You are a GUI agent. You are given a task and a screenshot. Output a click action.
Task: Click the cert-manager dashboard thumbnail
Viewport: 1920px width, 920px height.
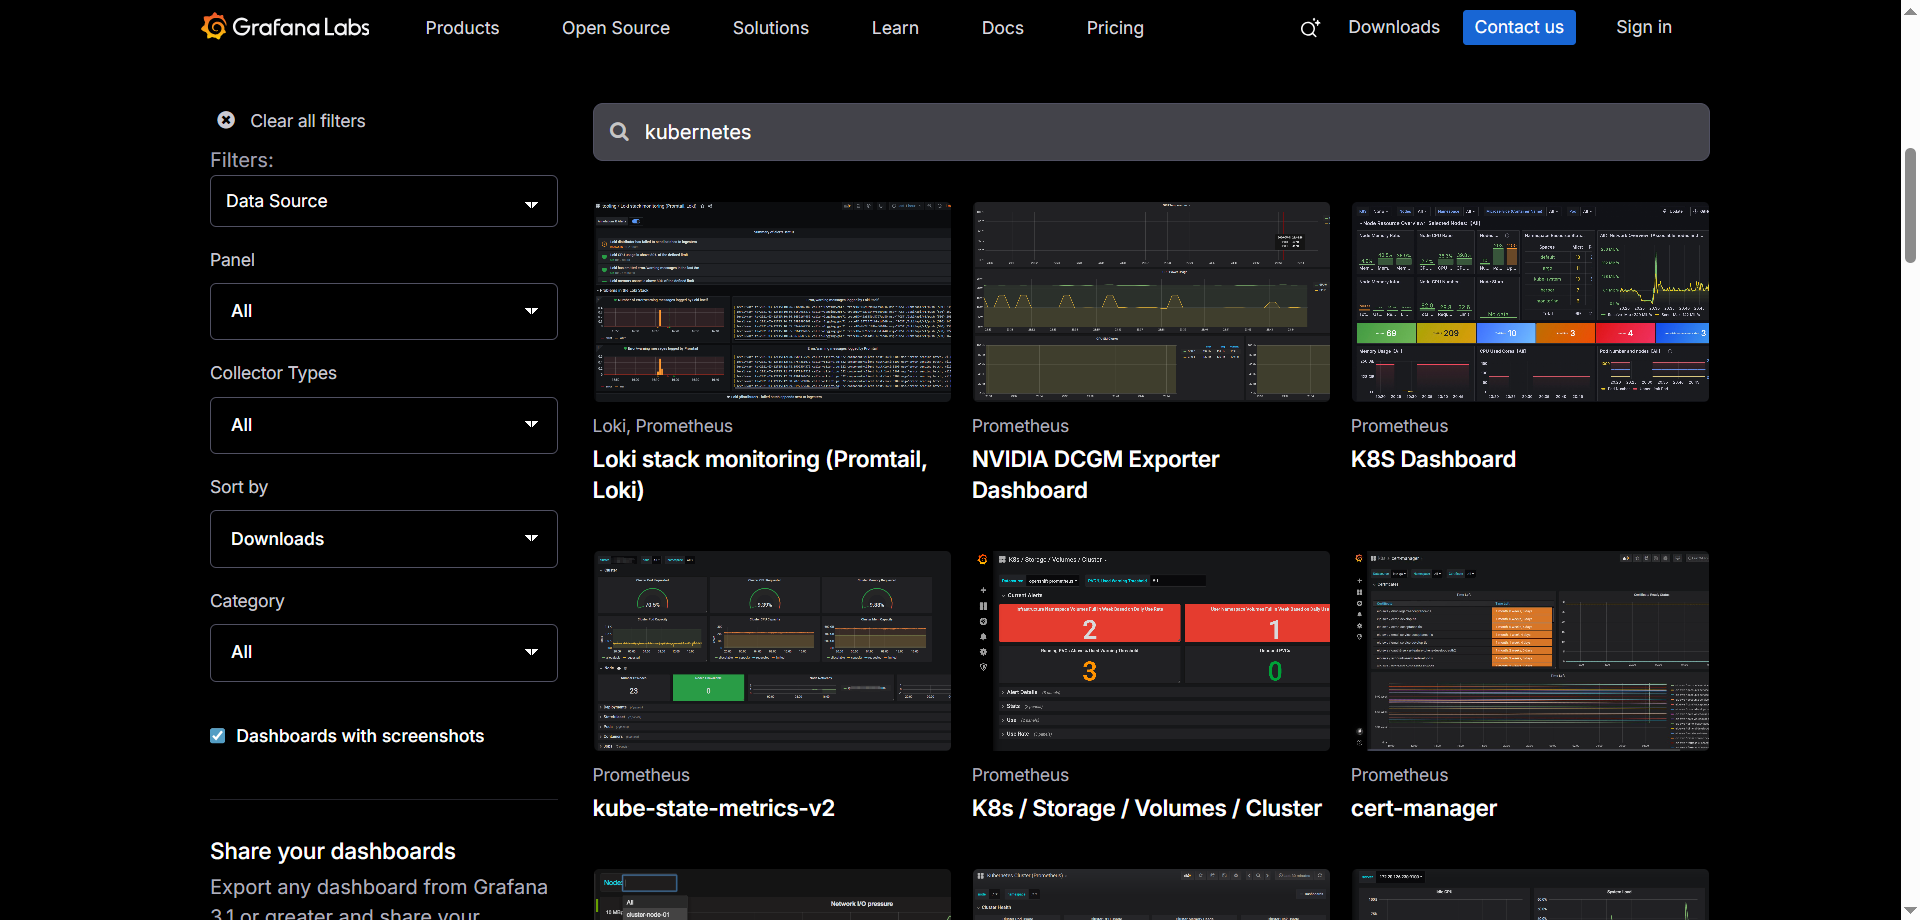coord(1530,651)
